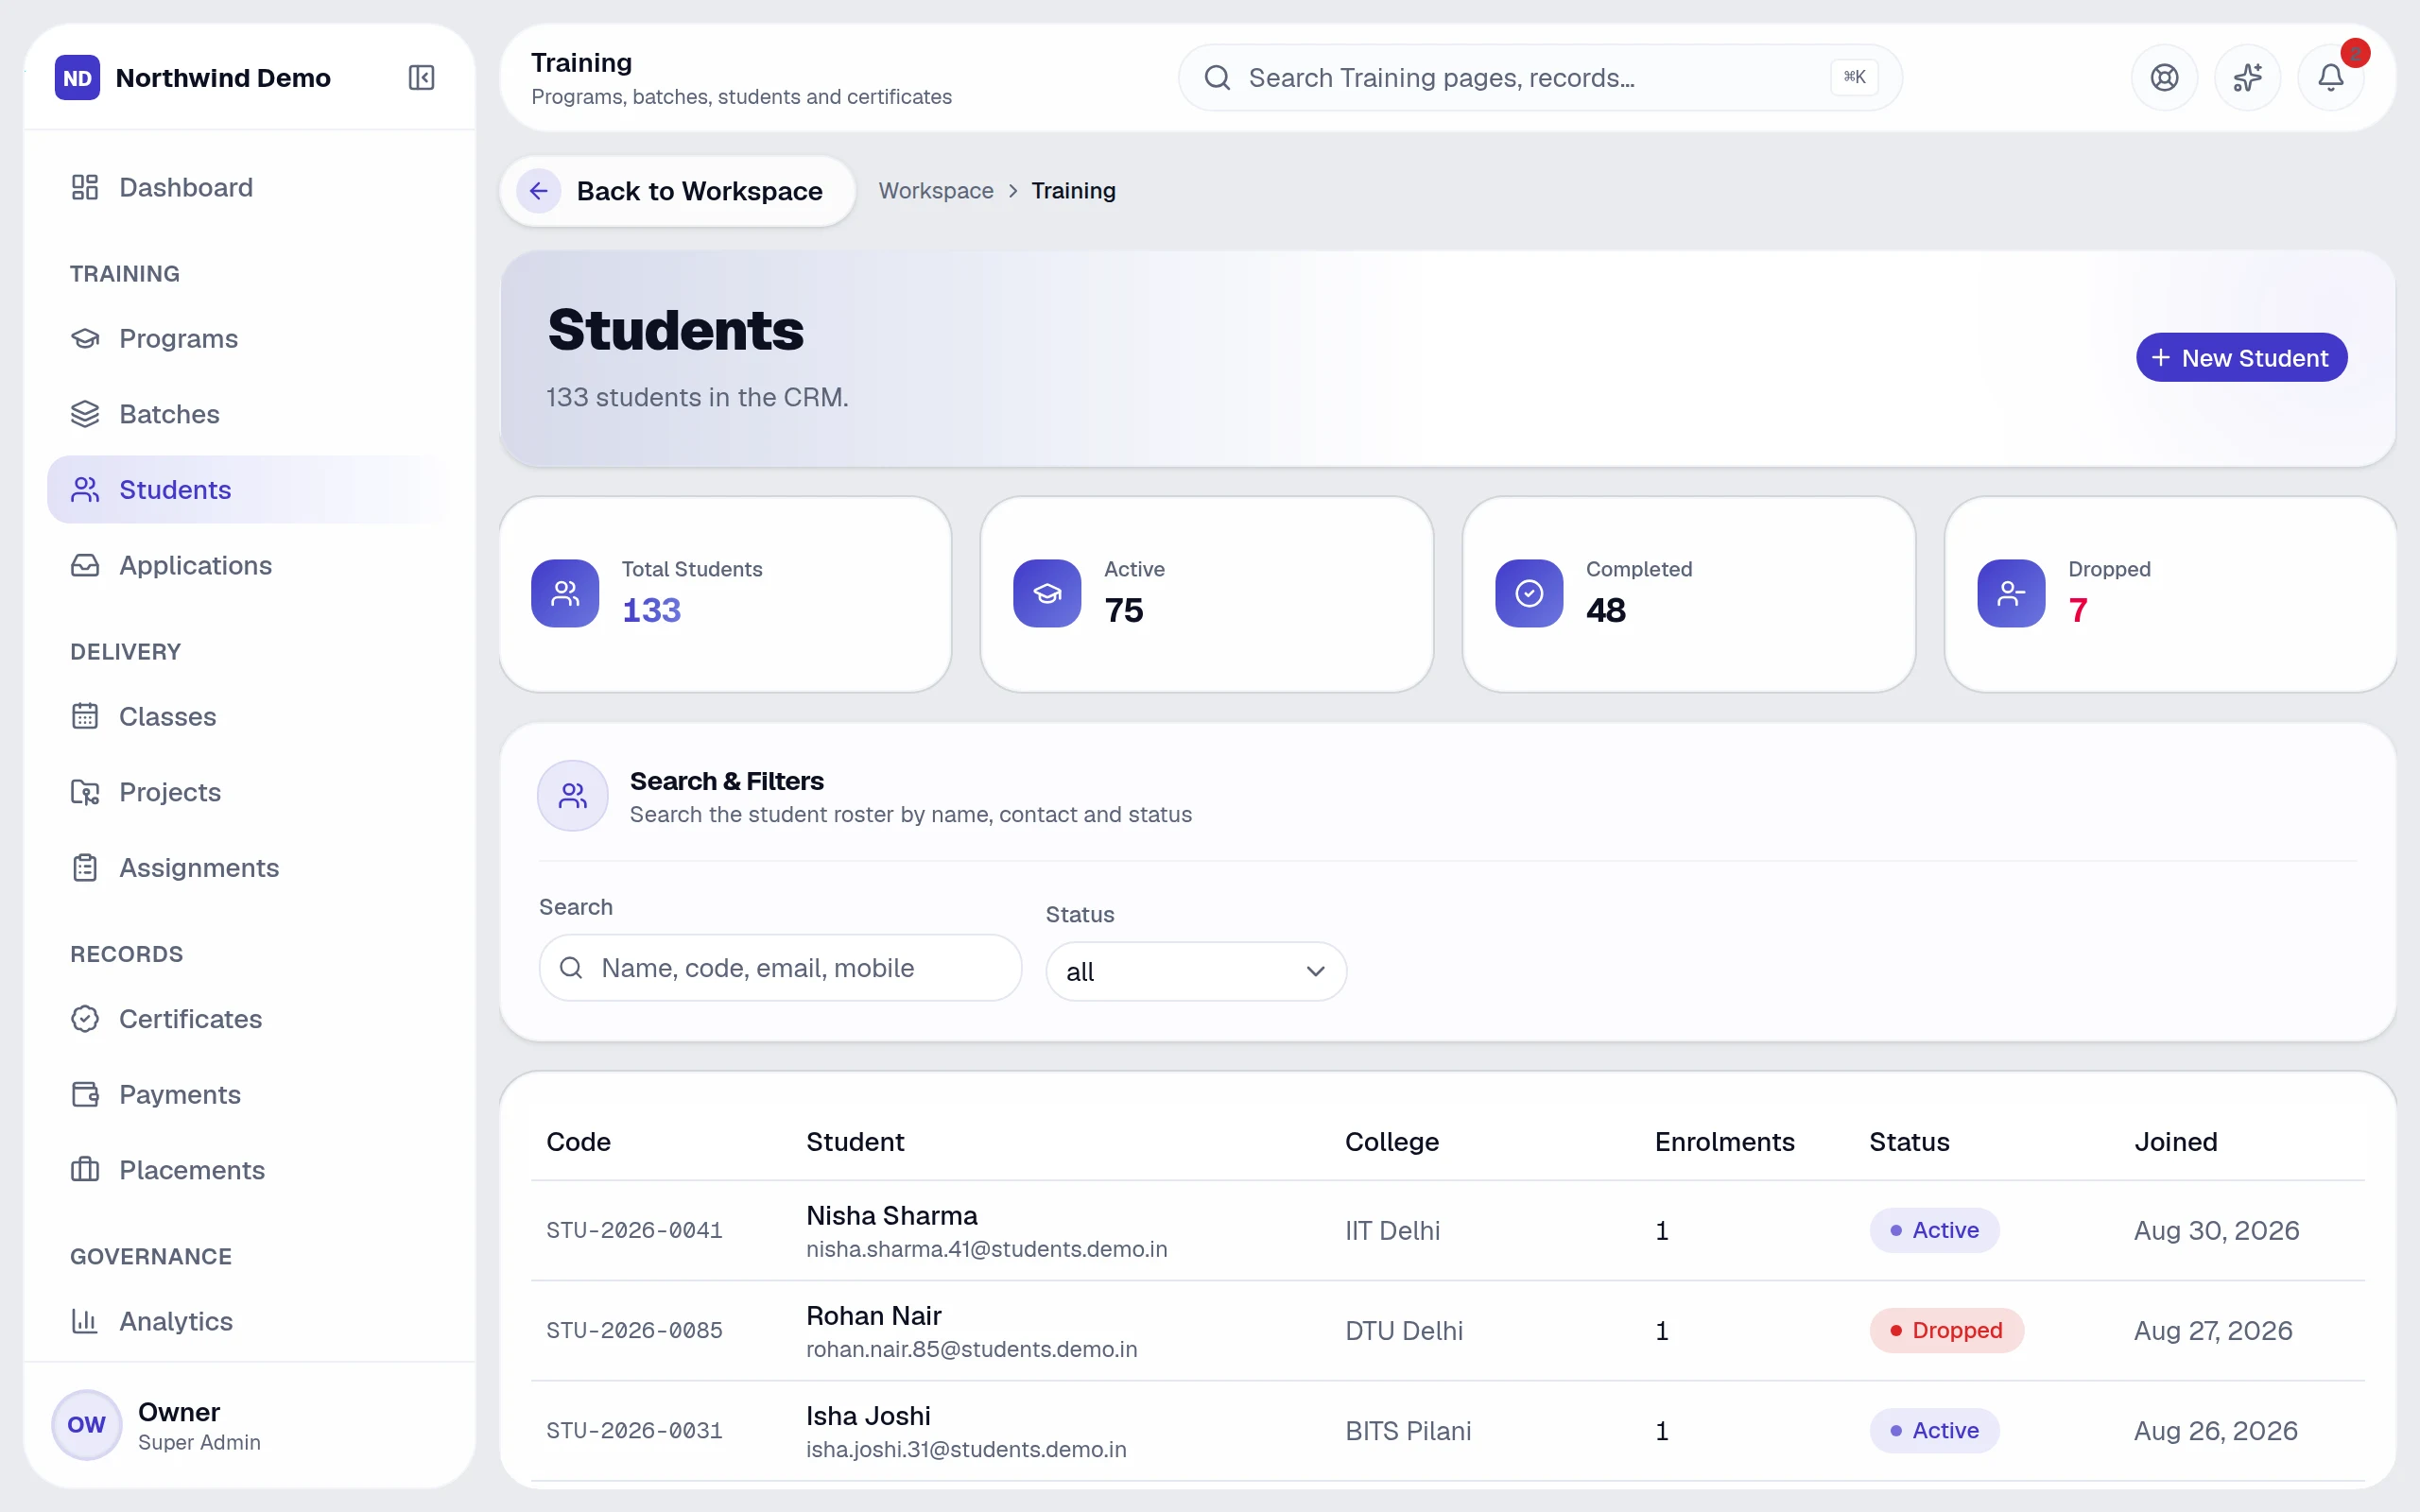2420x1512 pixels.
Task: Click the Dropped user-minus card icon
Action: (2011, 593)
